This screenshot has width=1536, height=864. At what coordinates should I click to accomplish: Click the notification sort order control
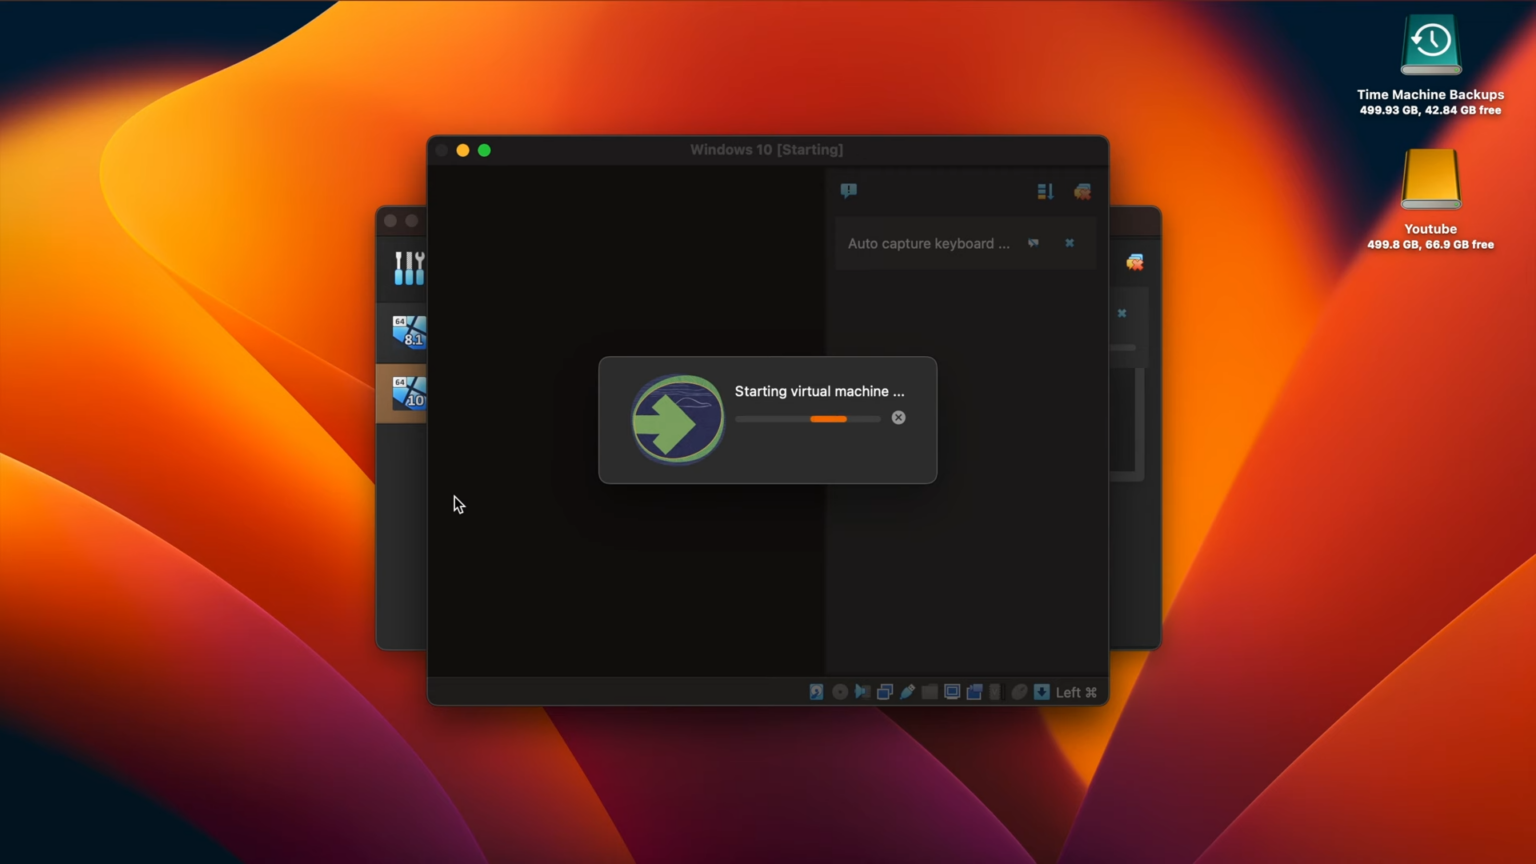[1044, 191]
